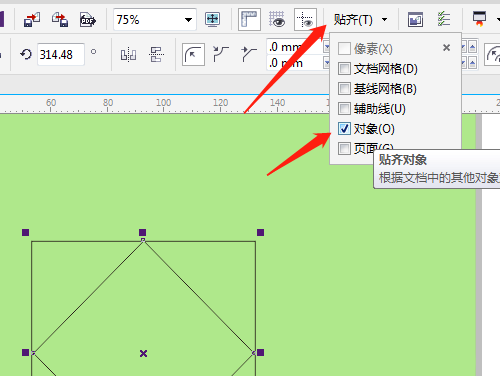Close the snap options popup
Viewport: 500px width, 376px height.
(447, 48)
